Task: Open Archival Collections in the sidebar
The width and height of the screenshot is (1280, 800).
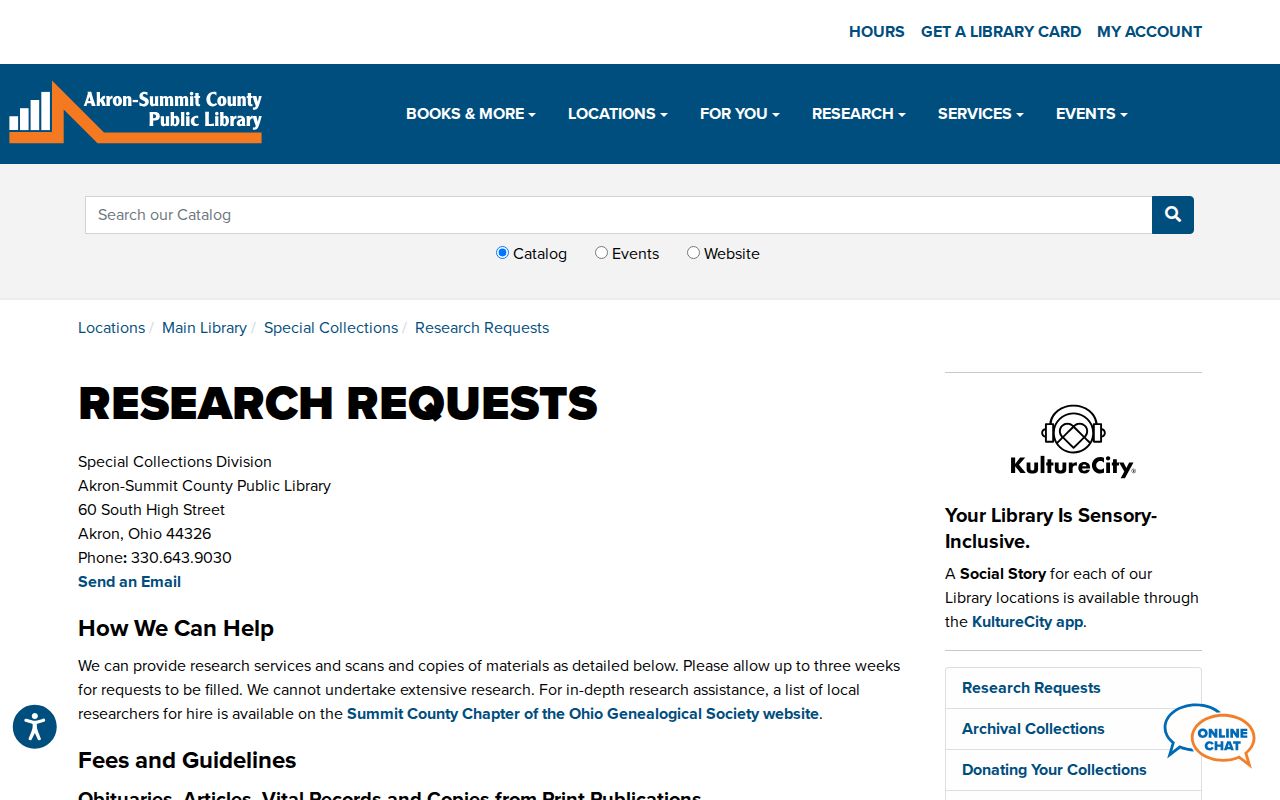Action: pos(1073,729)
